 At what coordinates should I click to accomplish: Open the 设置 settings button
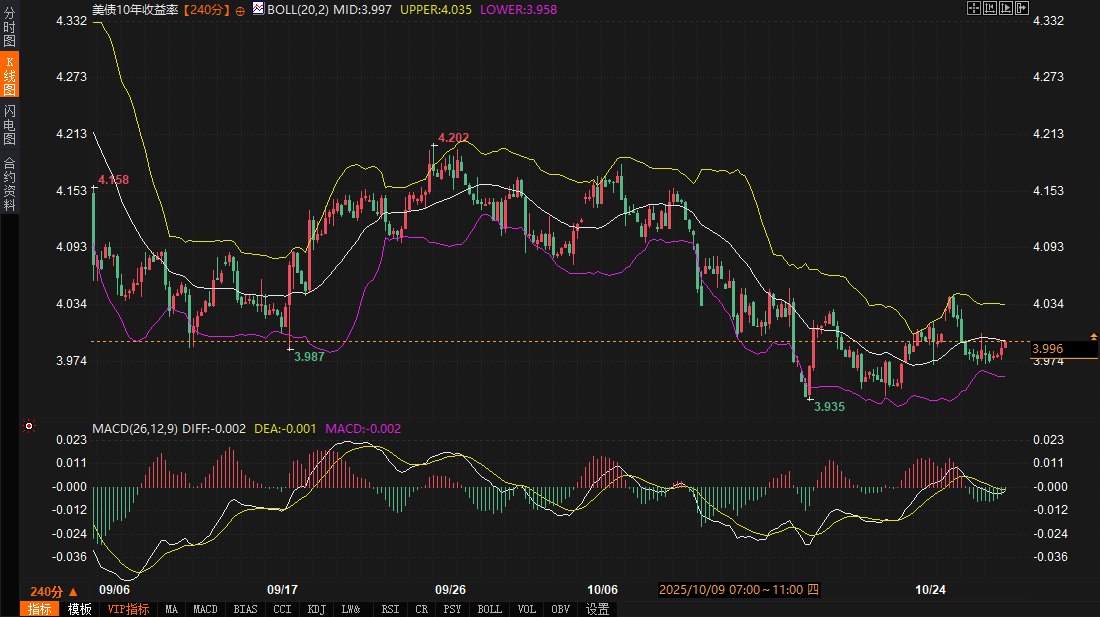click(597, 609)
